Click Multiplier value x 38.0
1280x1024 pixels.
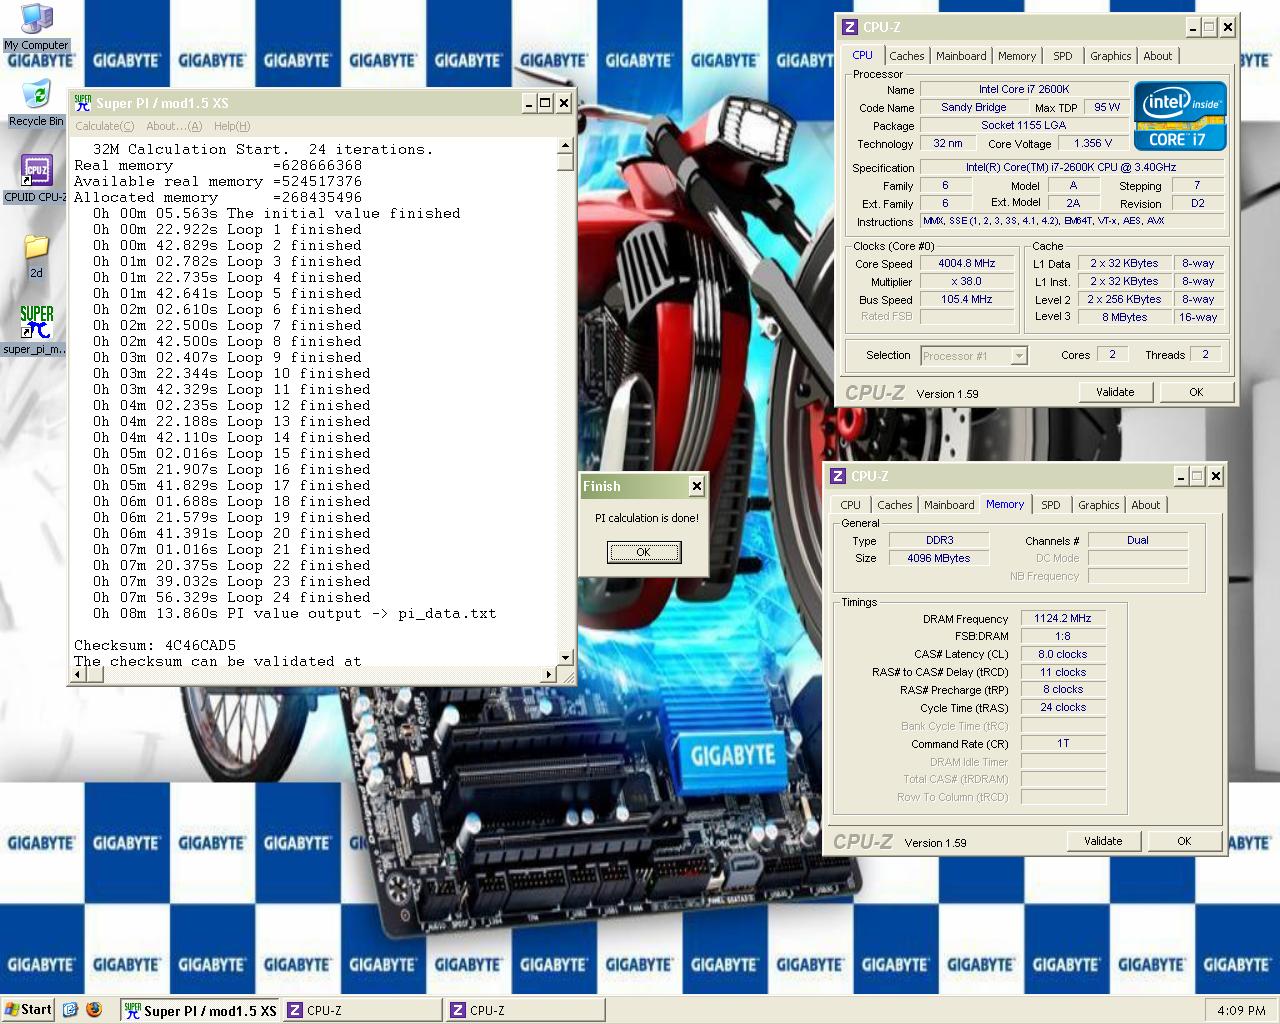967,282
